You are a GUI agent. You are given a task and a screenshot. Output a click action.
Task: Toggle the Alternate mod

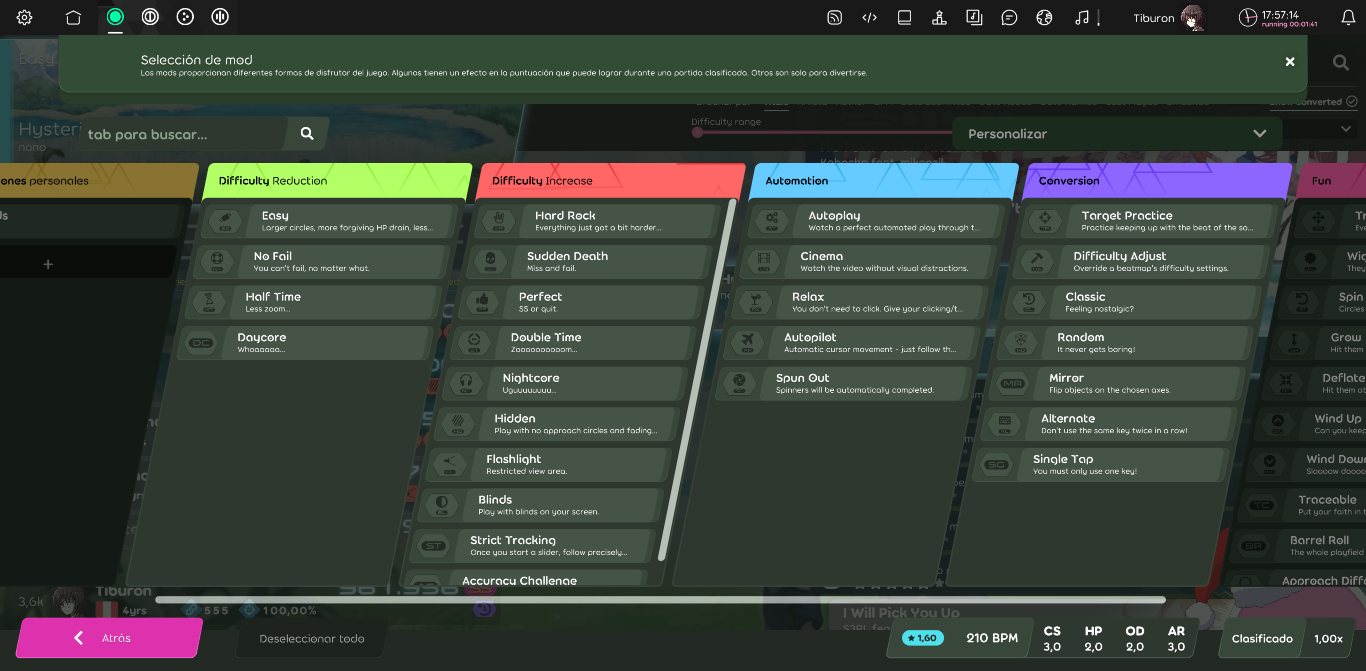coord(1111,424)
